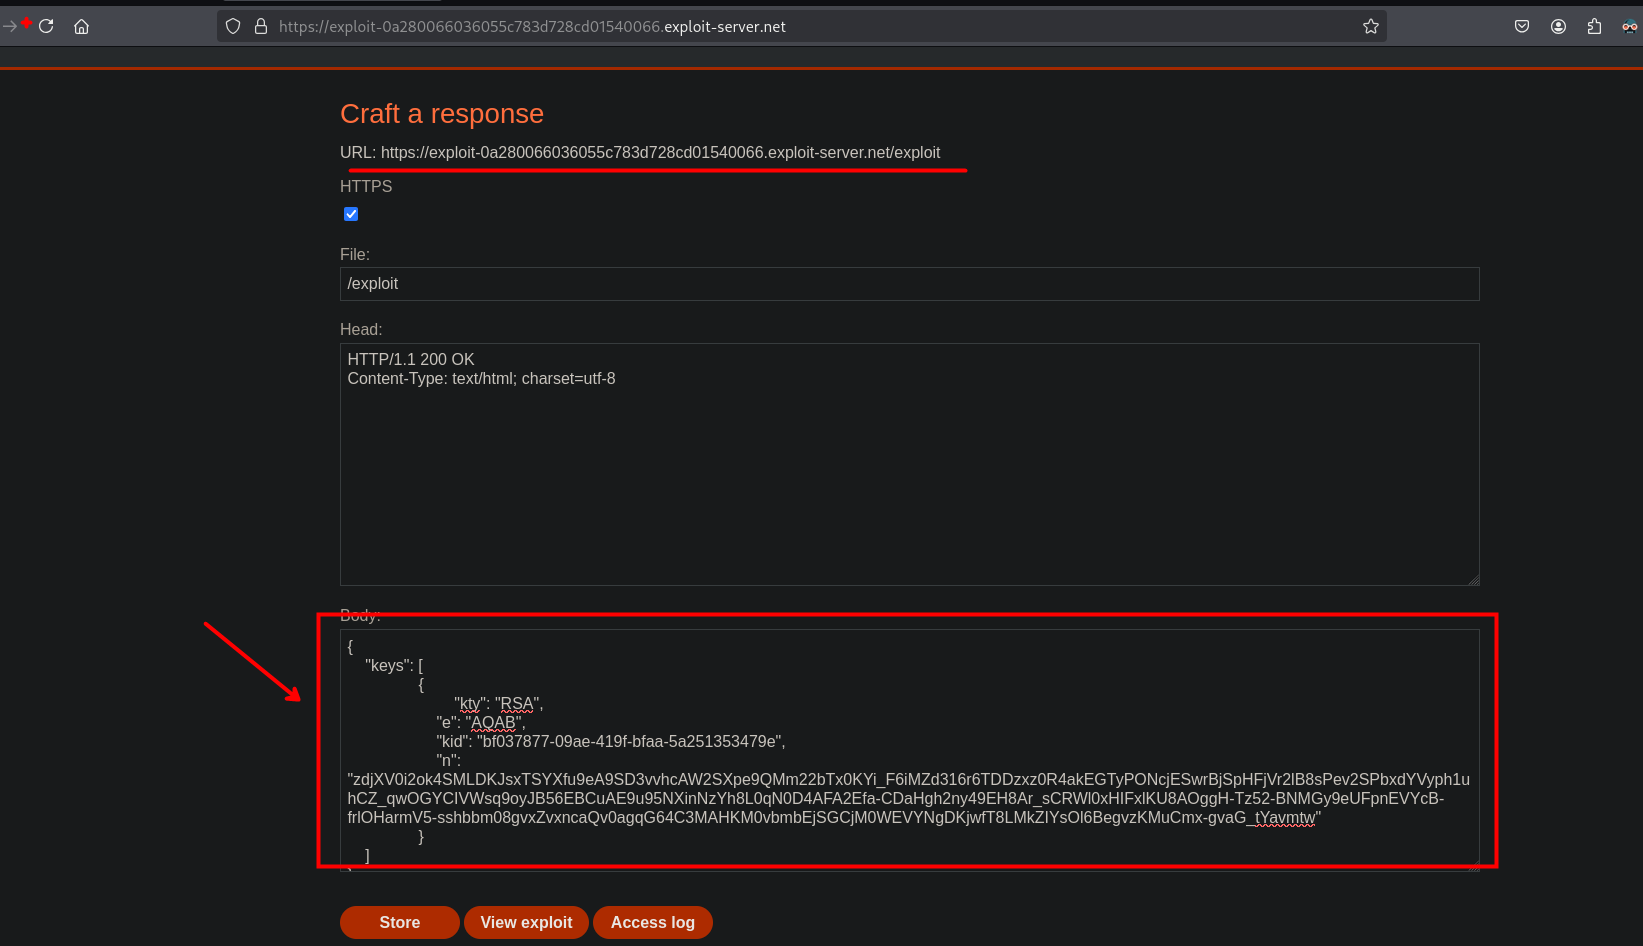Image resolution: width=1643 pixels, height=946 pixels.
Task: Go to the browser home page
Action: [x=82, y=26]
